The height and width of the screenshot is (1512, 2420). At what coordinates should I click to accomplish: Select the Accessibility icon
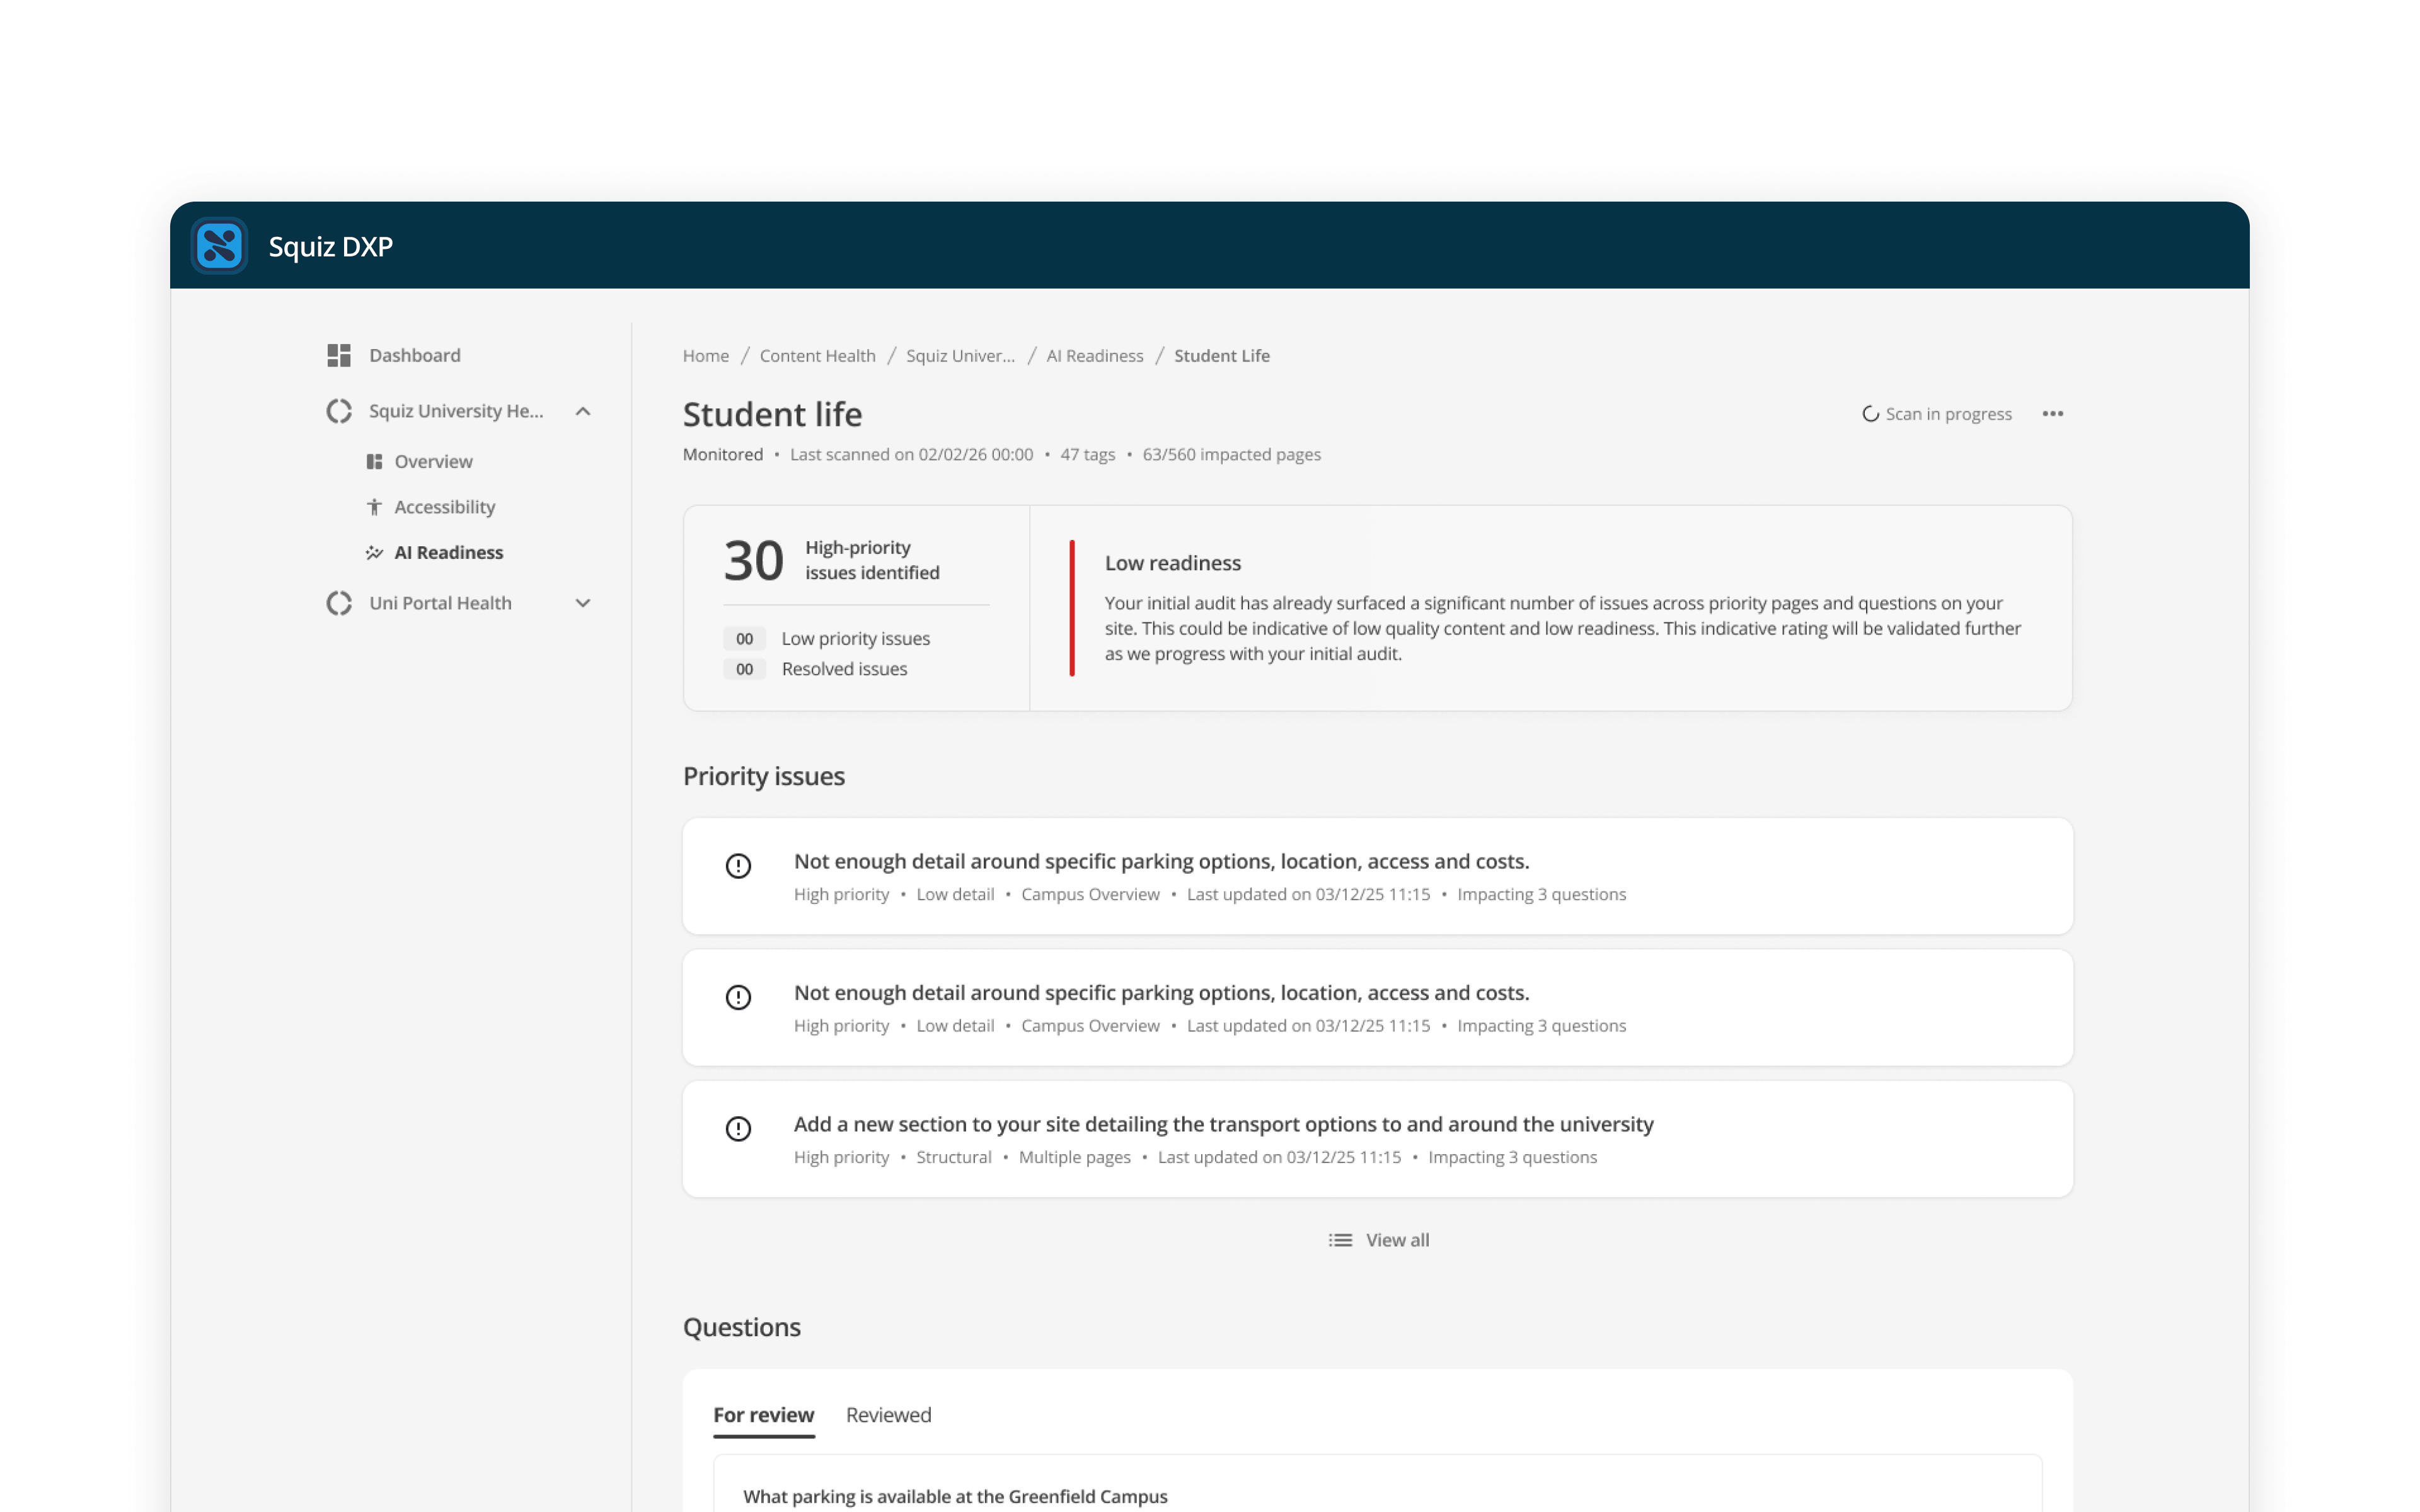375,507
